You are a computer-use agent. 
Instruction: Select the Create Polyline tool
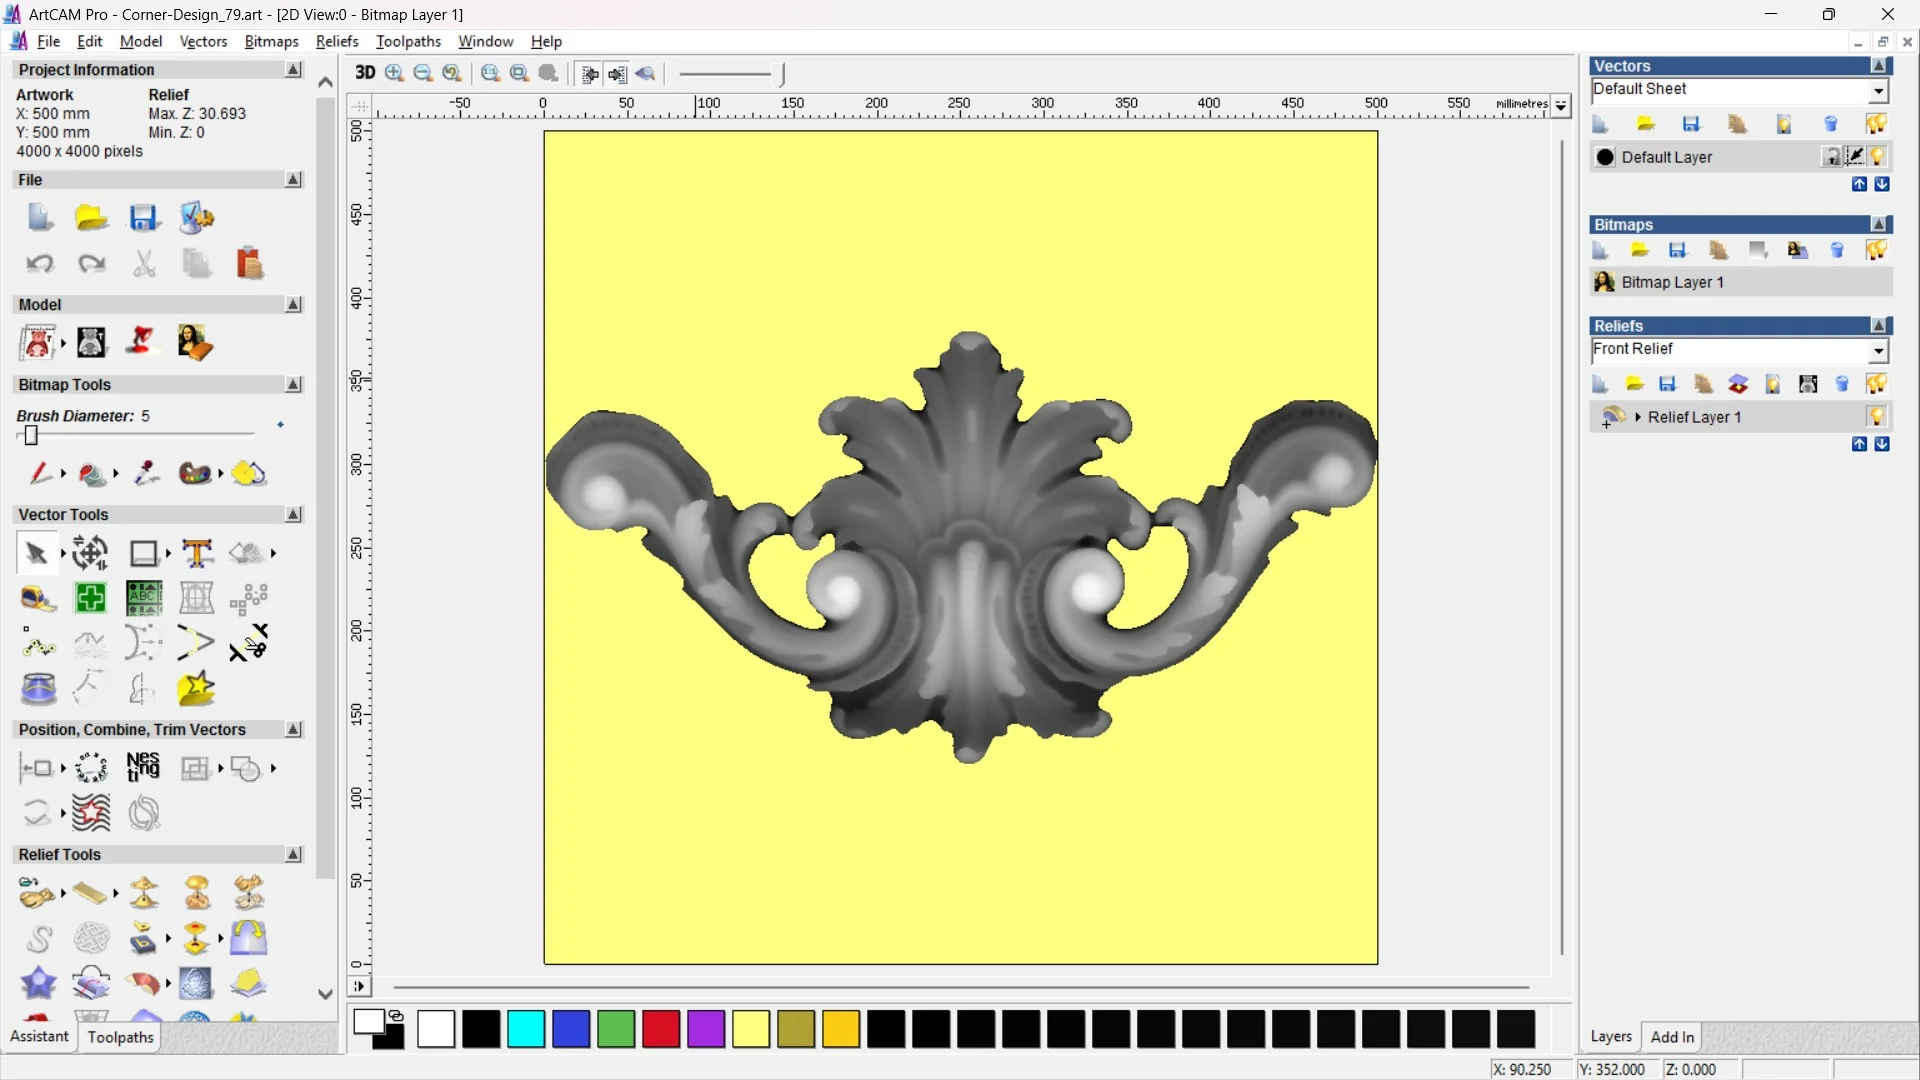tap(38, 645)
